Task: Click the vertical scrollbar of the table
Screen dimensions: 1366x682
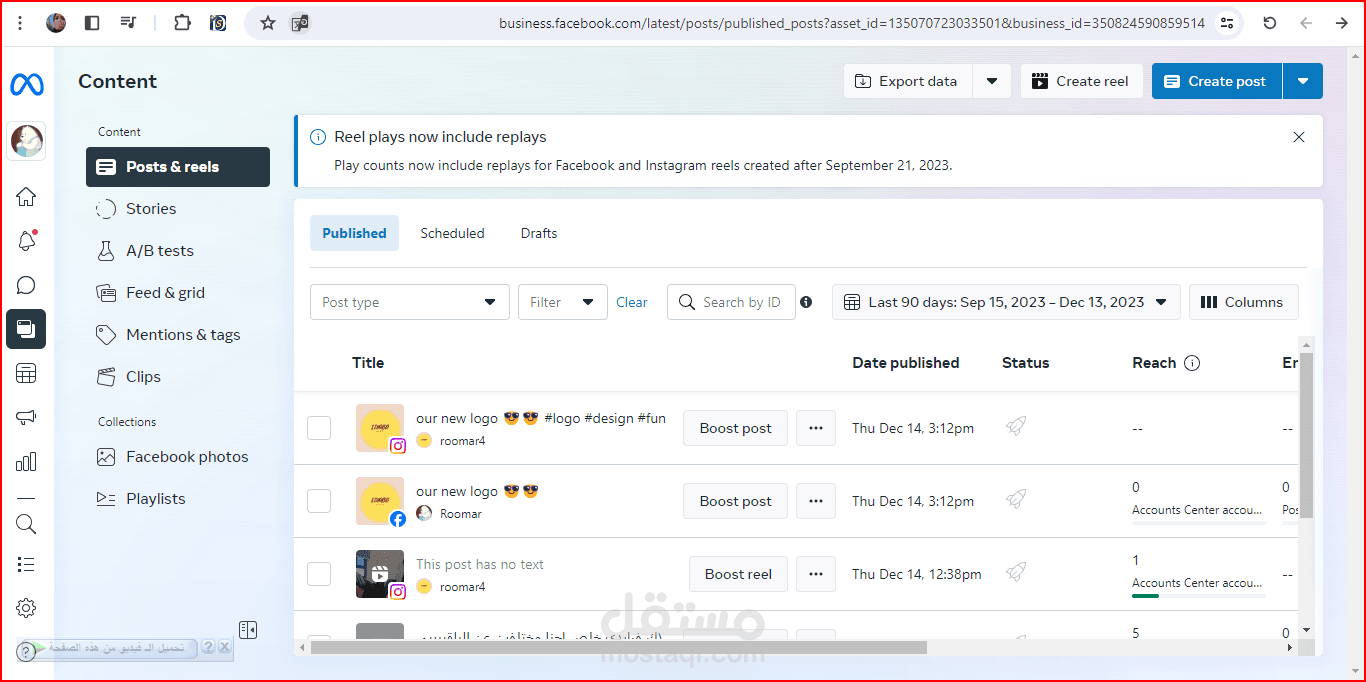Action: tap(1306, 435)
